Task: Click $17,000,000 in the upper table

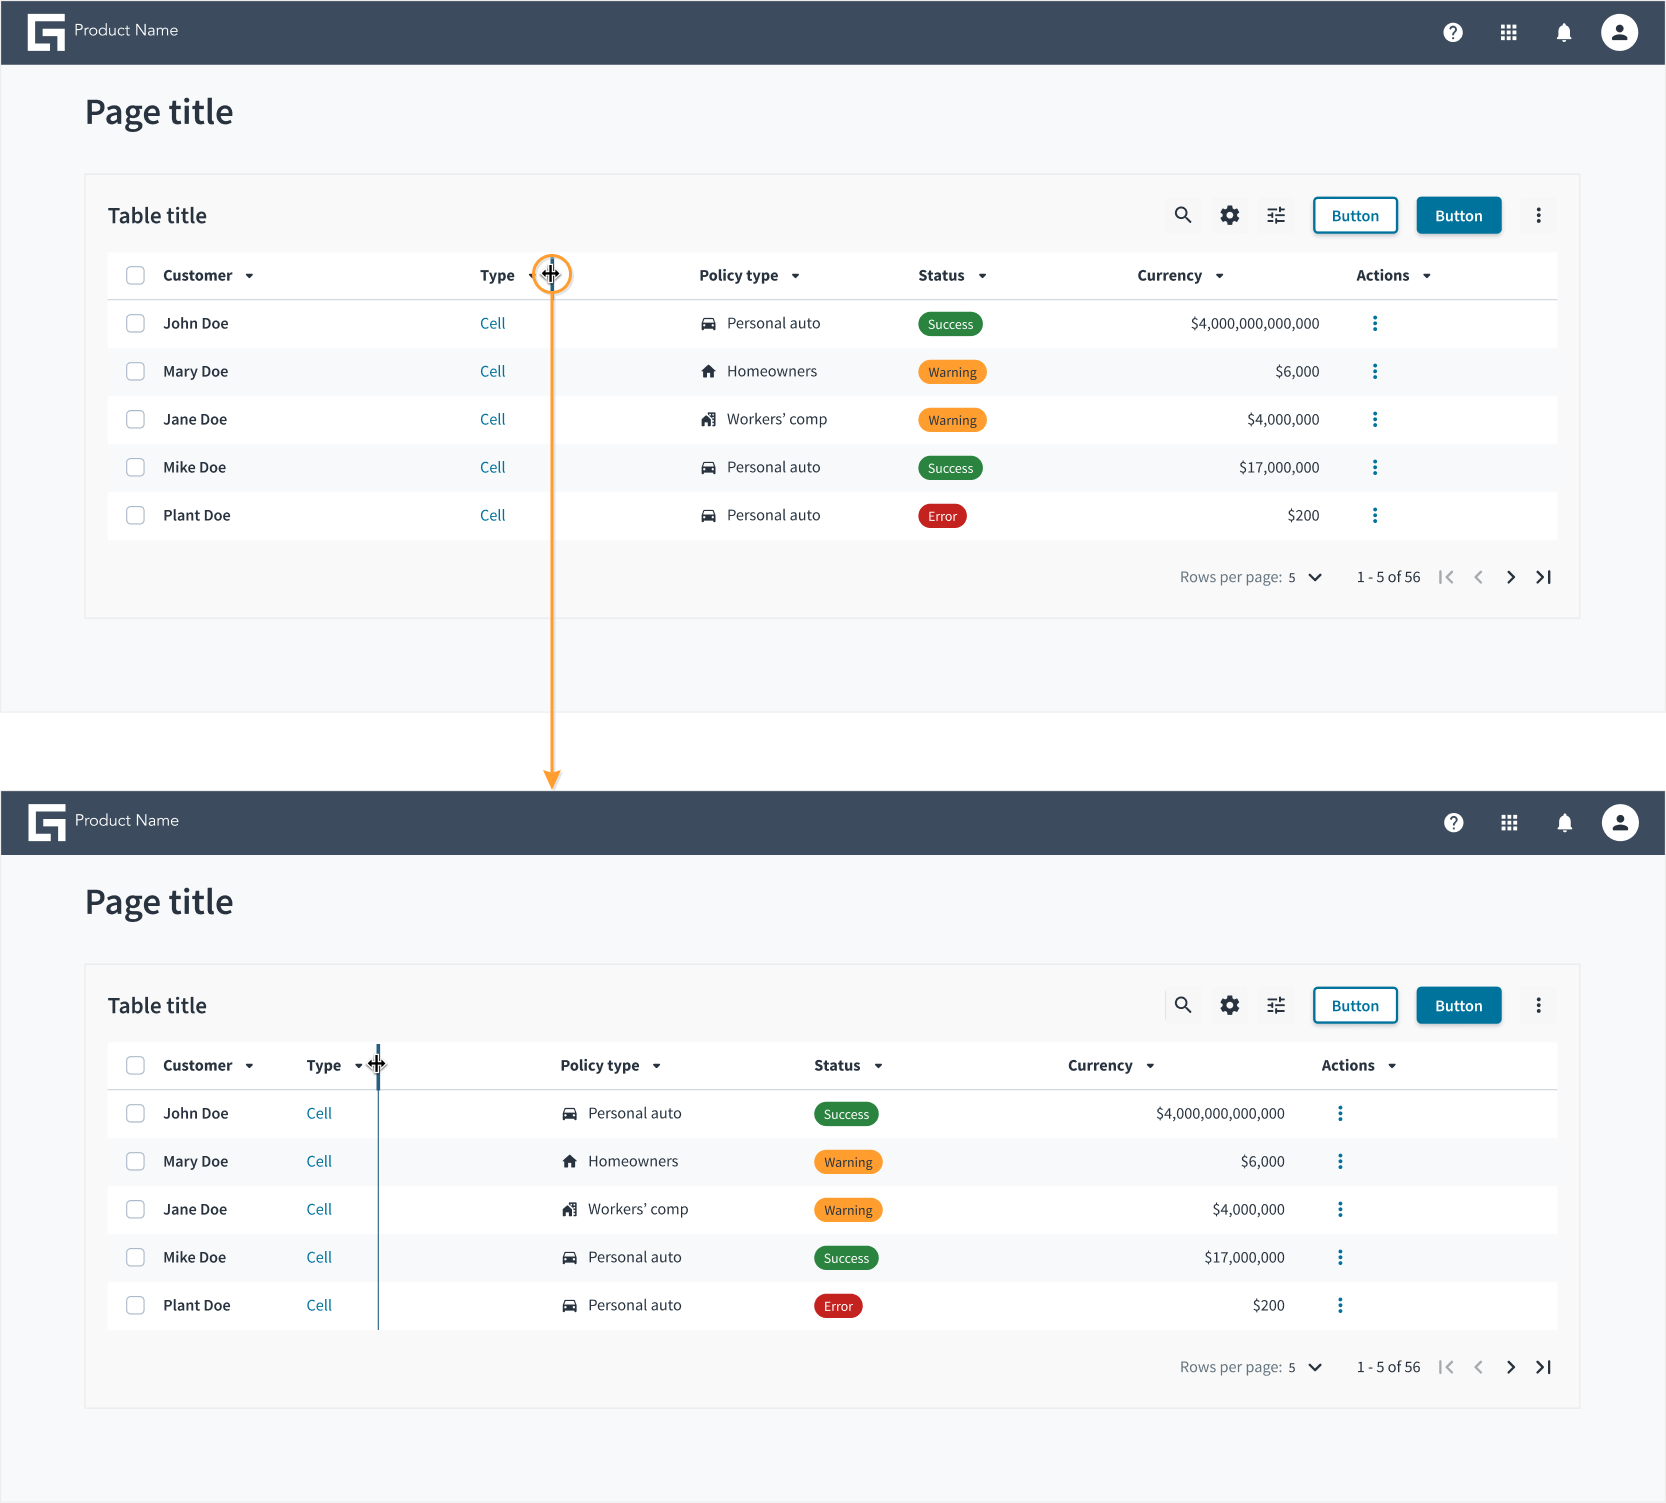Action: click(x=1279, y=467)
